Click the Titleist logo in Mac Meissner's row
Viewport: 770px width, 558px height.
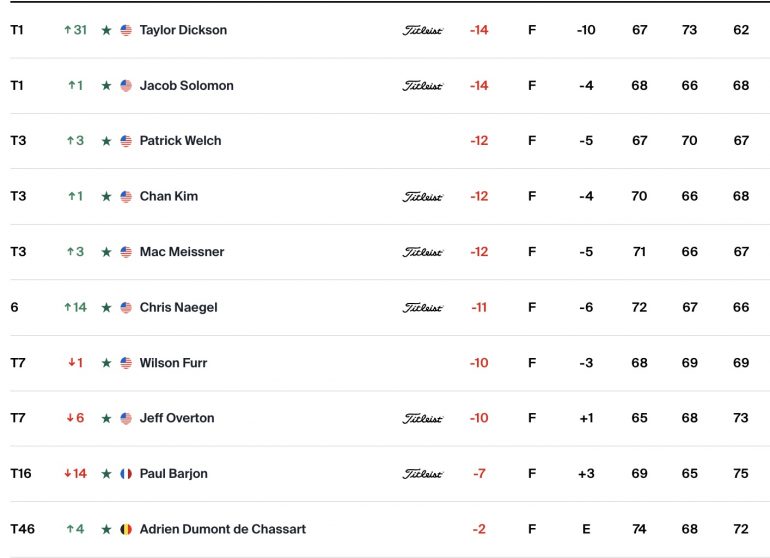pyautogui.click(x=422, y=252)
